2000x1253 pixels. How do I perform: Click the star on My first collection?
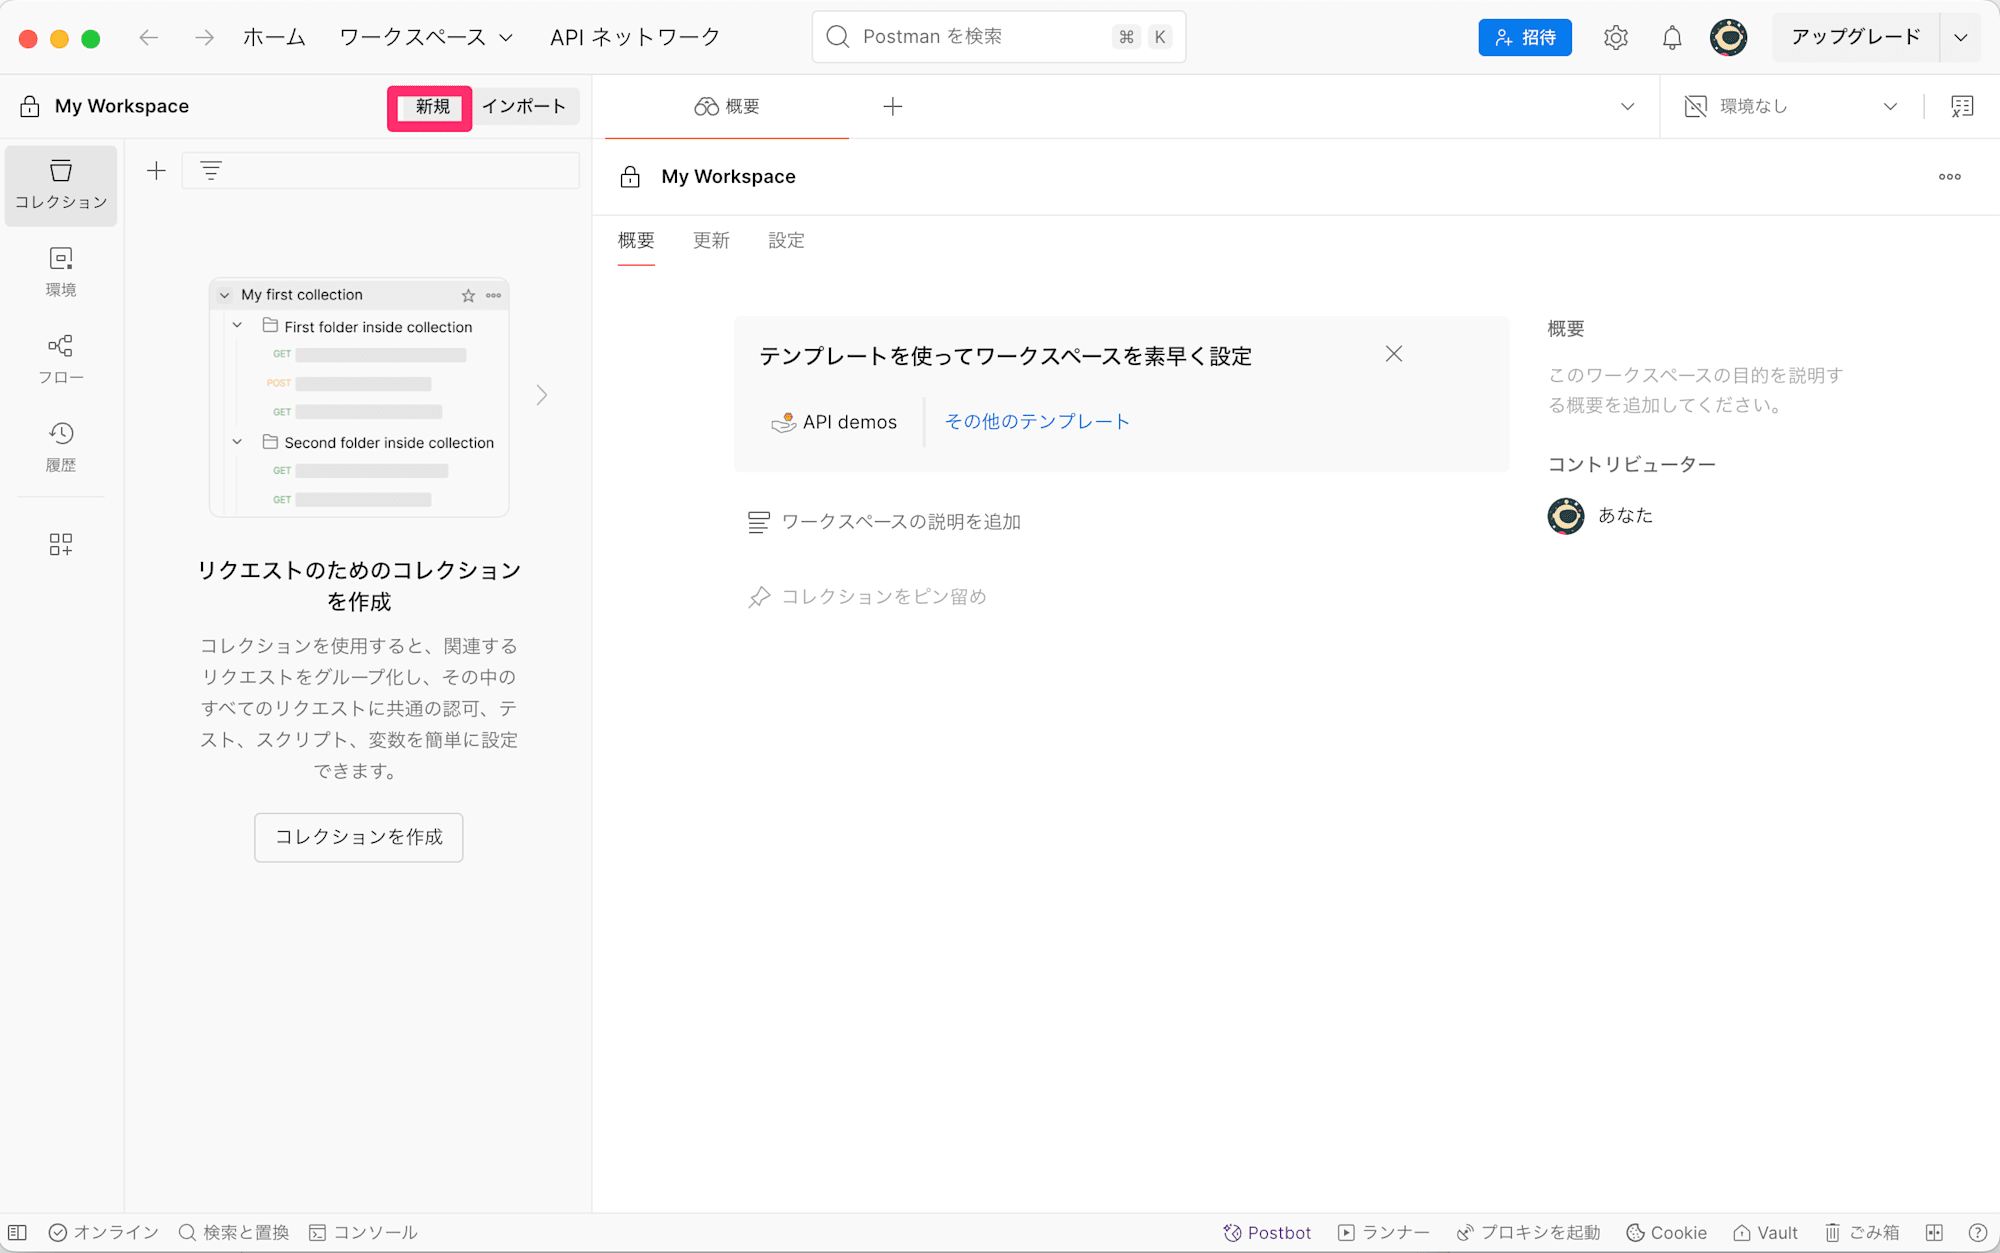tap(468, 295)
